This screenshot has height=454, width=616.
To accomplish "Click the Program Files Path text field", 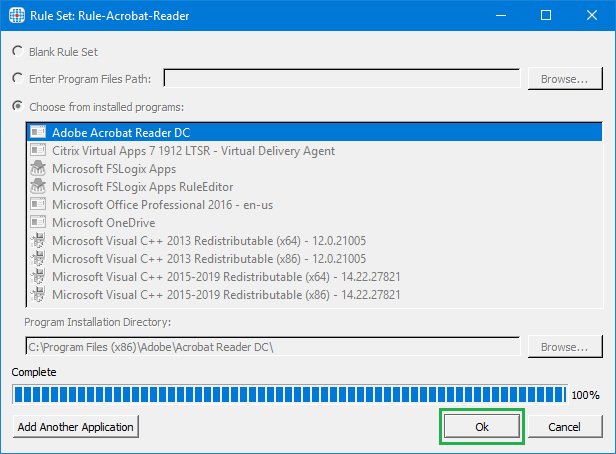I will (342, 78).
